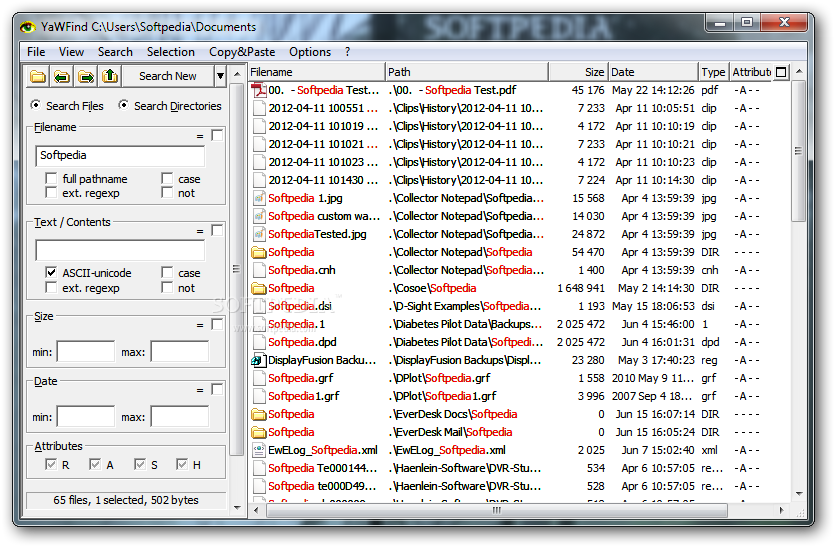
Task: Select the Search Files radio button
Action: tap(35, 105)
